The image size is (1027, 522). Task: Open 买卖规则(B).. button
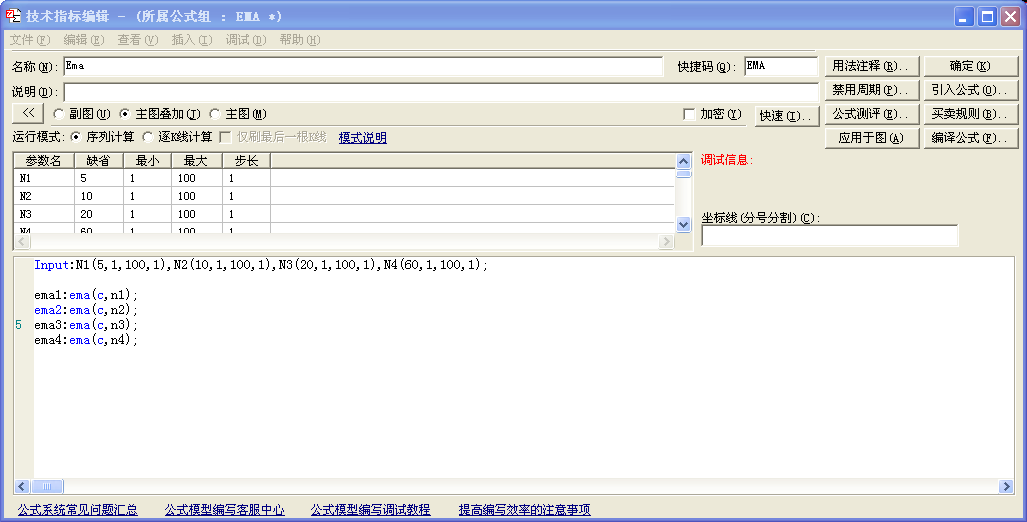[971, 114]
